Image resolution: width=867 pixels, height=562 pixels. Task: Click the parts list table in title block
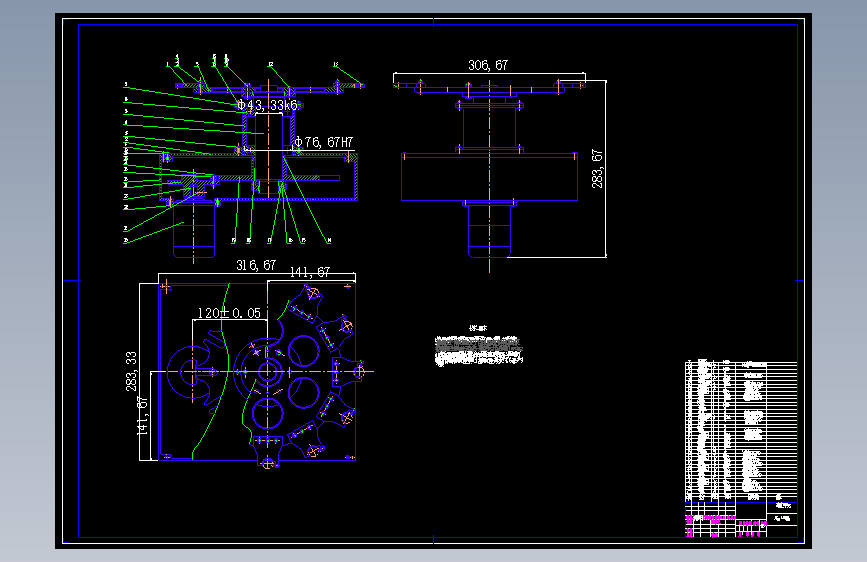pos(741,430)
